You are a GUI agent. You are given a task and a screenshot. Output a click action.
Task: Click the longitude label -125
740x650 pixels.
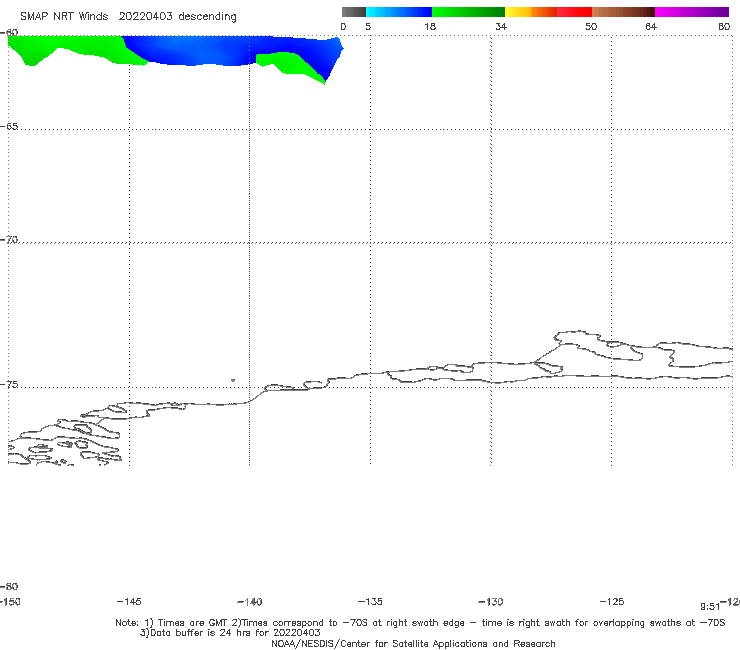[x=612, y=602]
